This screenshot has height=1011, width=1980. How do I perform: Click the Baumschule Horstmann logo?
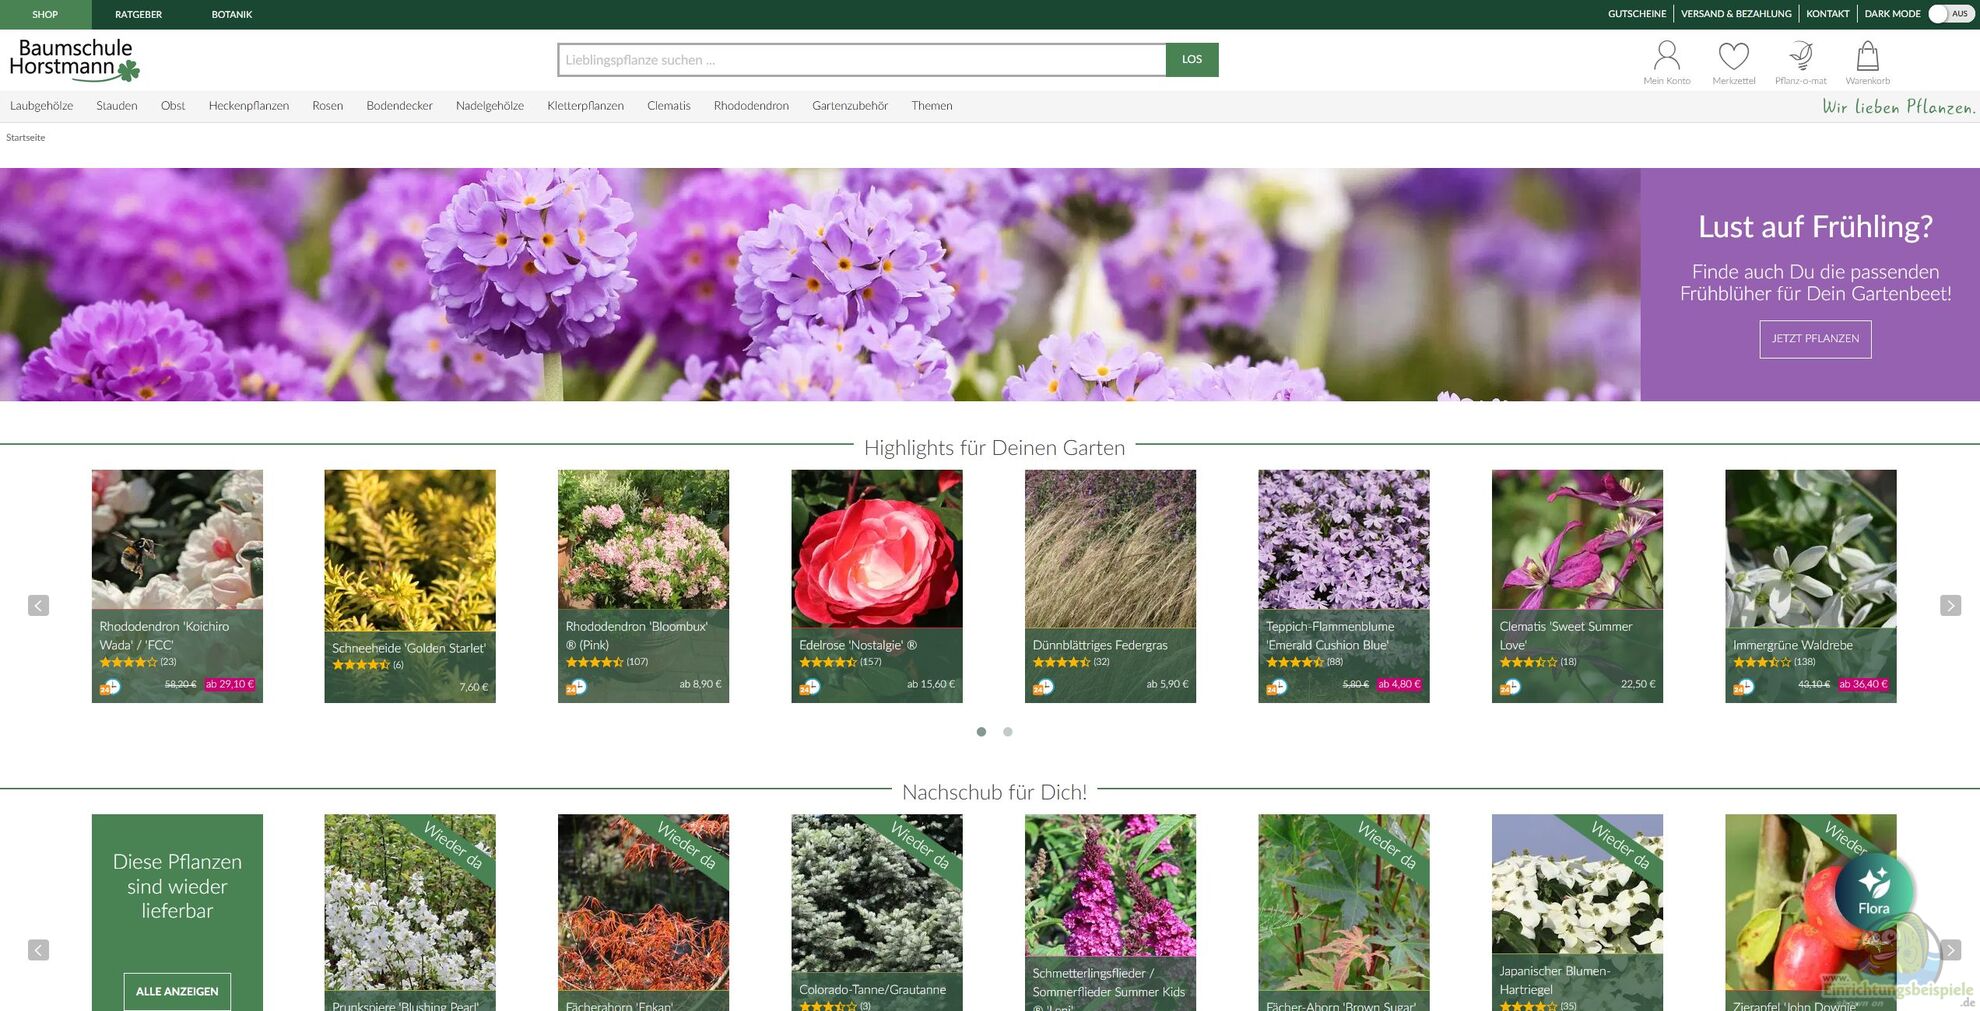74,60
